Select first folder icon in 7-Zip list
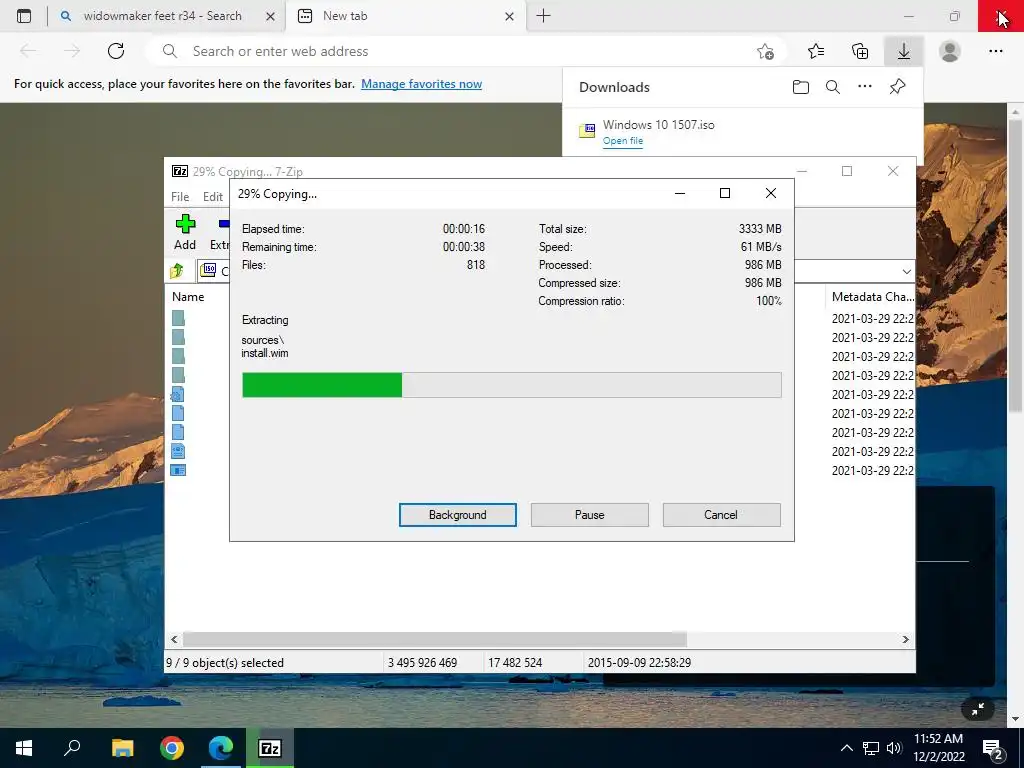The image size is (1024, 768). pos(178,318)
